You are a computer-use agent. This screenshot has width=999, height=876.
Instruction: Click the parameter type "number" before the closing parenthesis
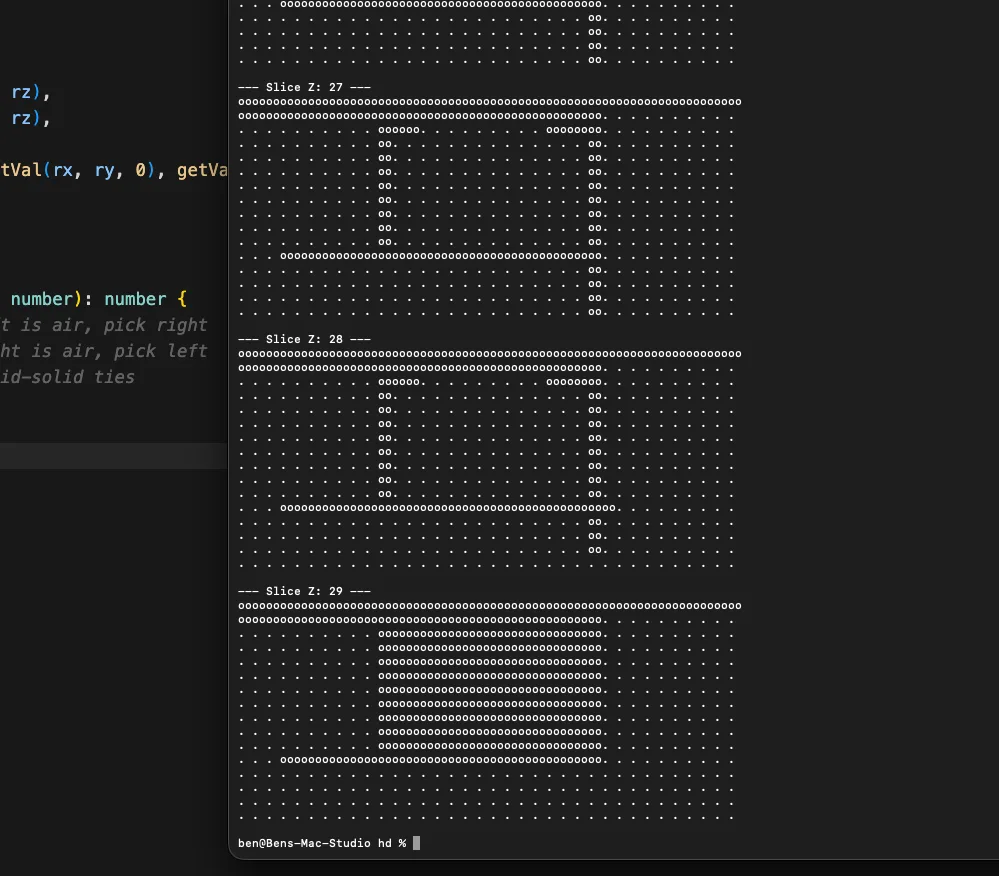[x=44, y=299]
